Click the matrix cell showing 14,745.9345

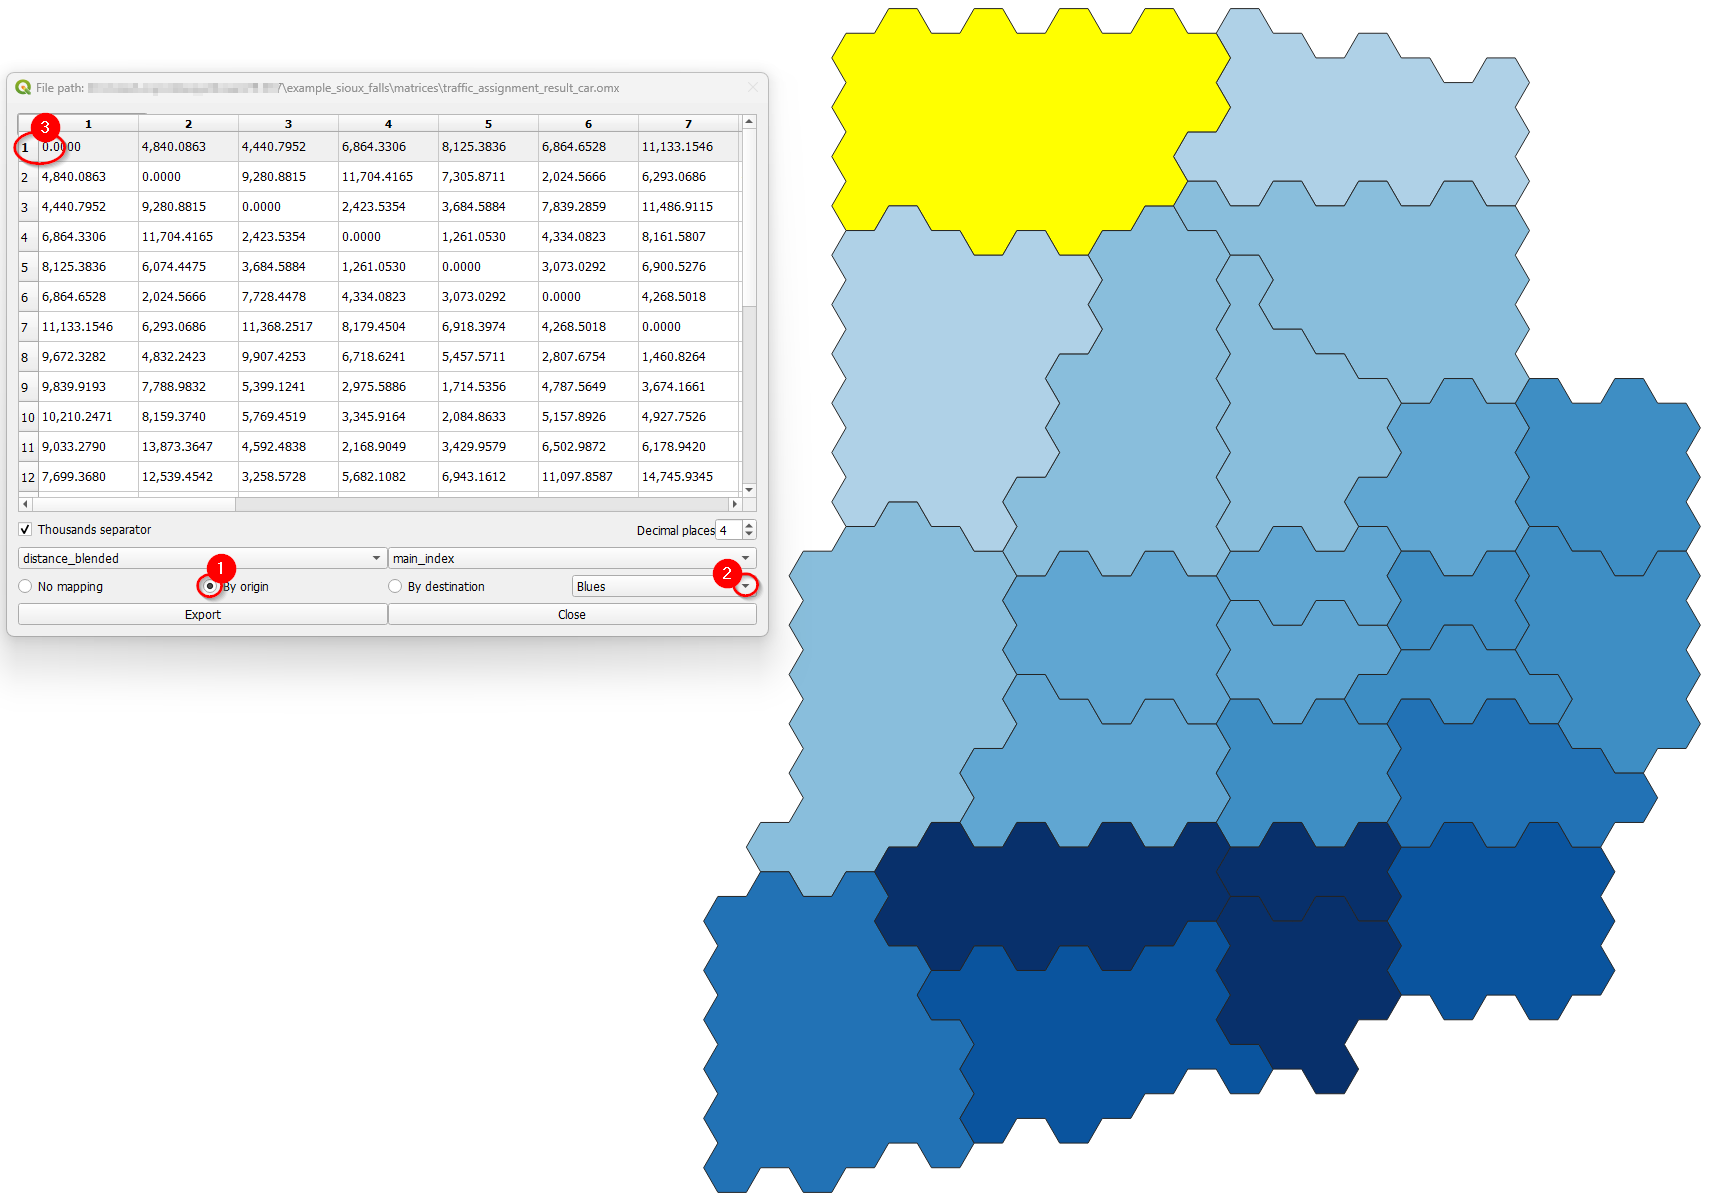tap(689, 477)
